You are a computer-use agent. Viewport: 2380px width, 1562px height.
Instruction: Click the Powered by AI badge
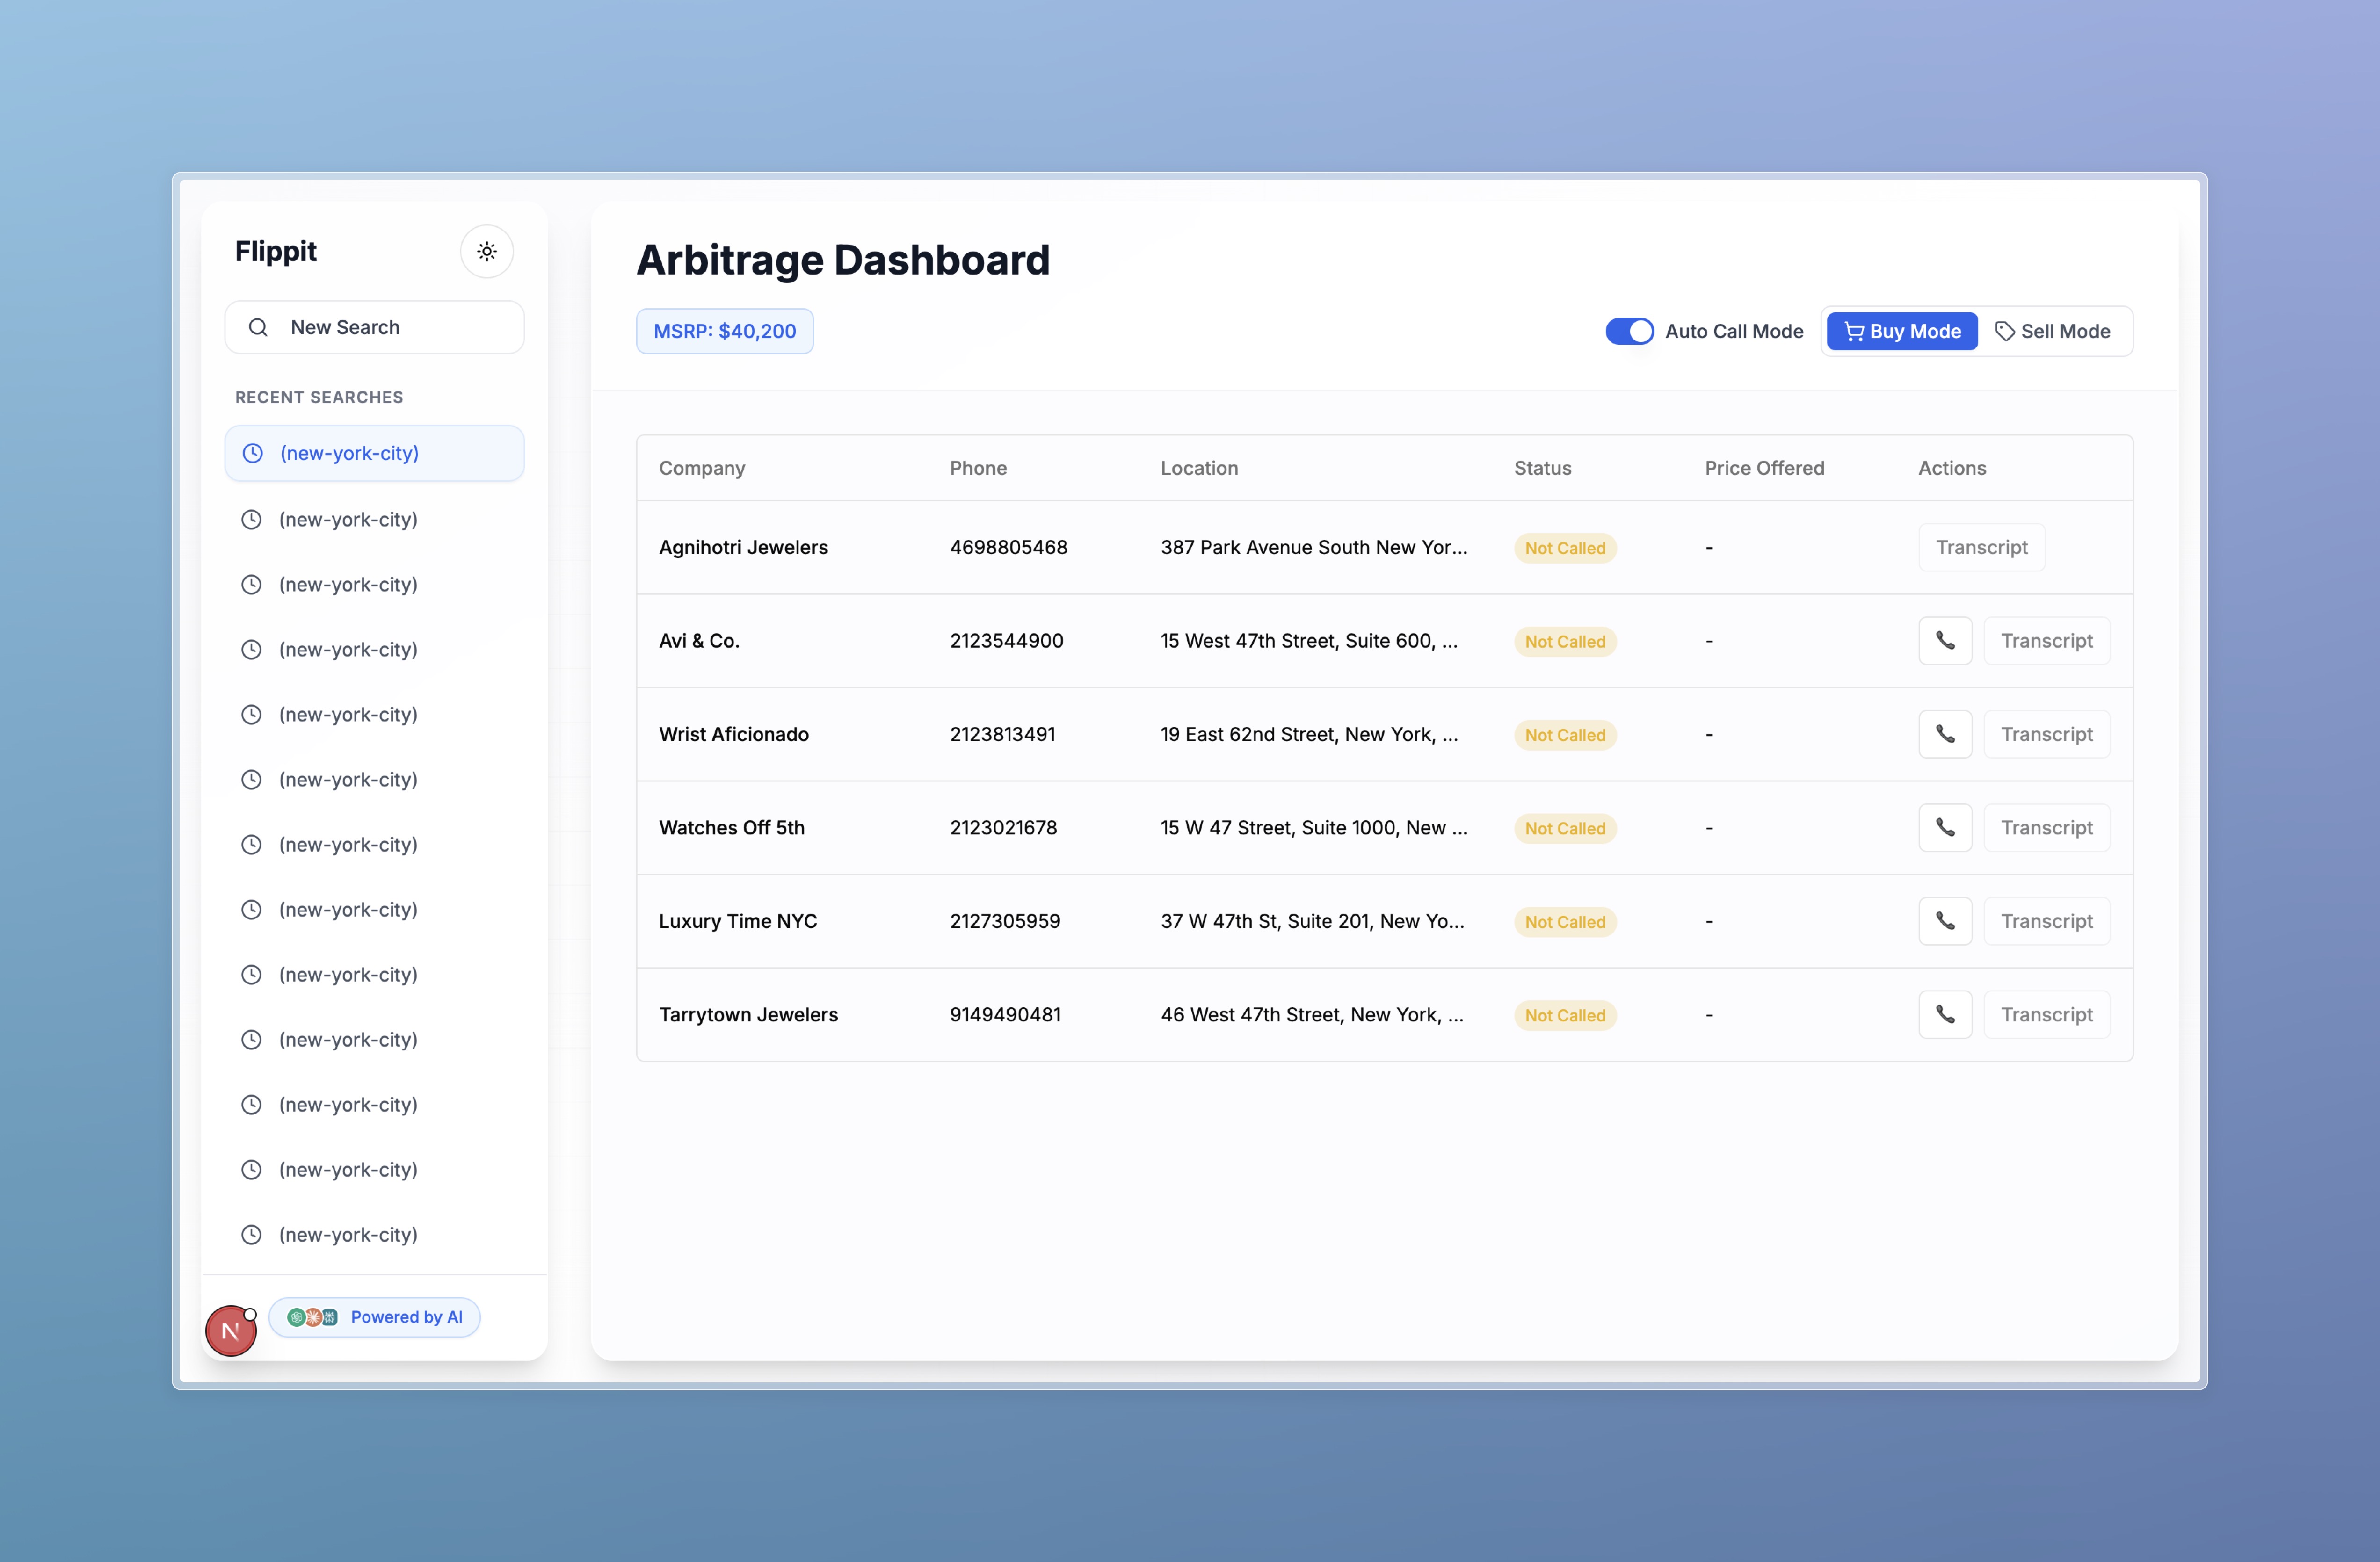(375, 1317)
